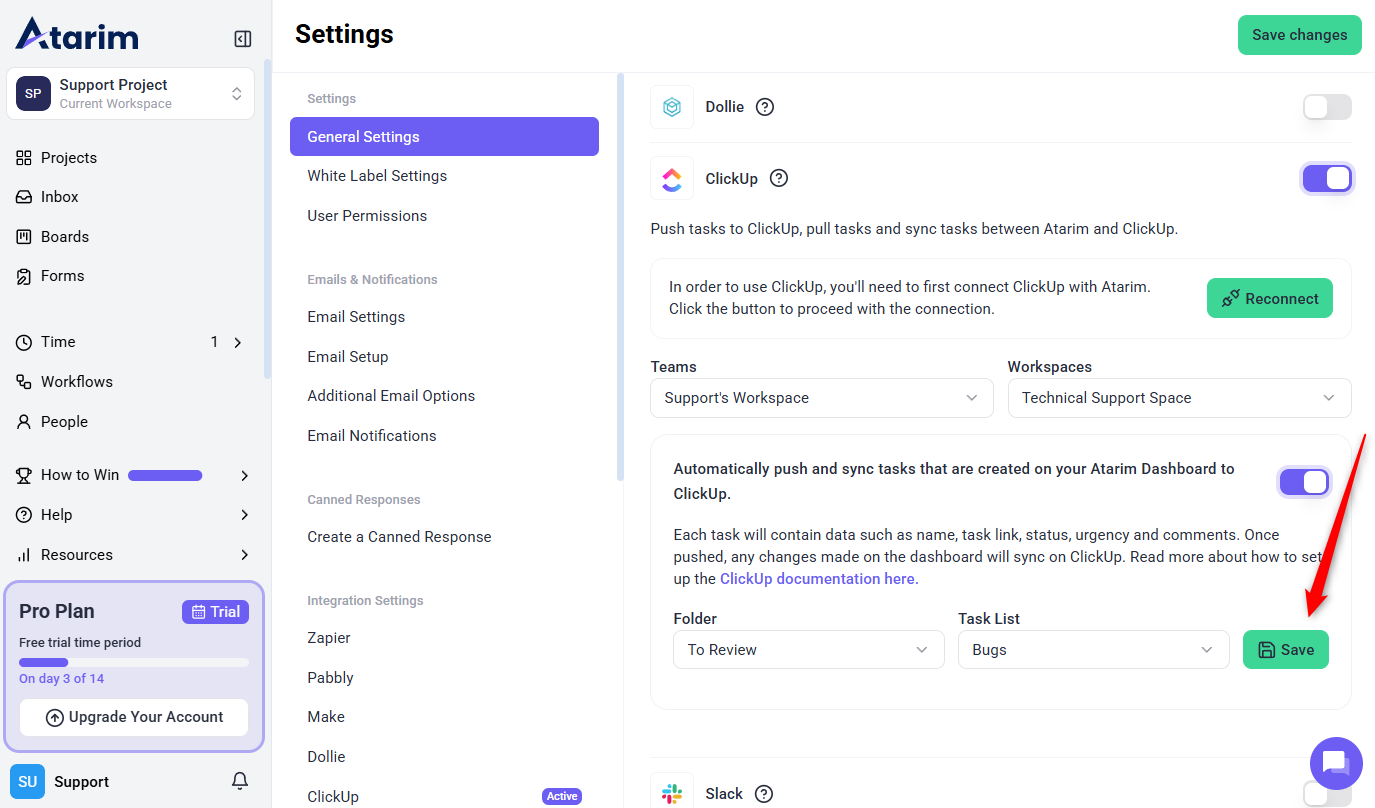Open Inbox from the sidebar
Viewport: 1375px width, 808px height.
pos(59,197)
